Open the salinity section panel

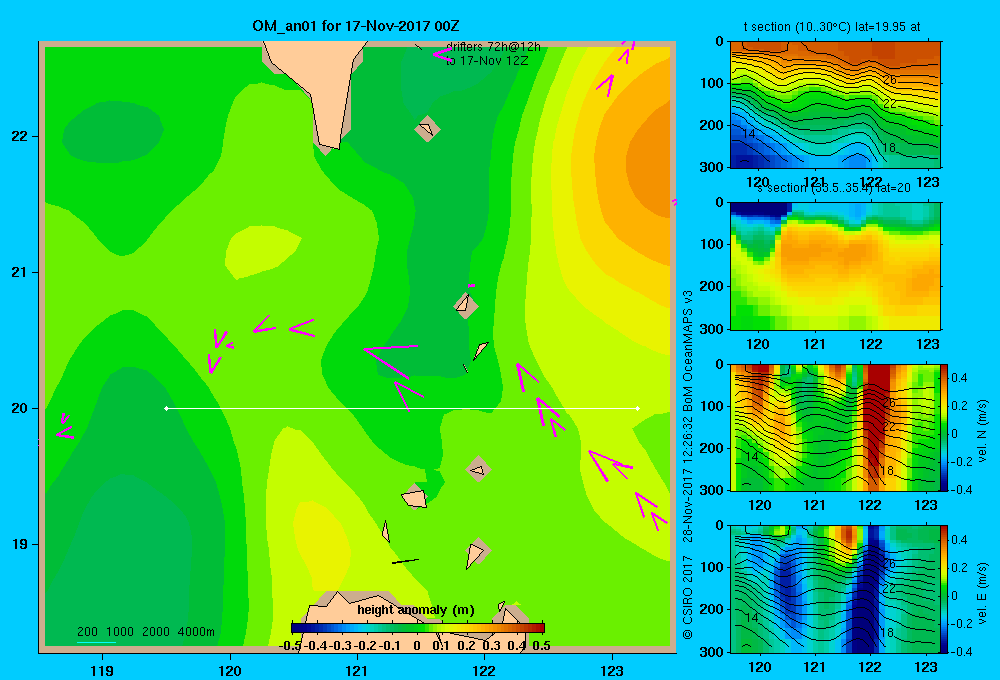click(835, 266)
